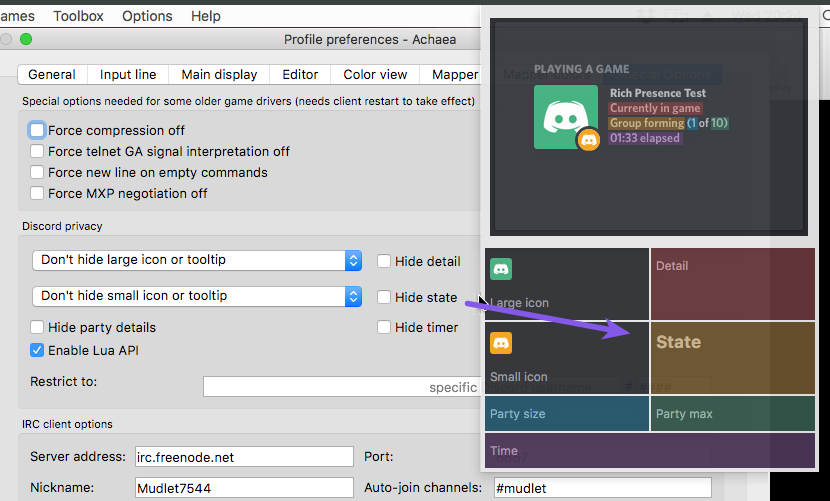
Task: Open the Options menu
Action: point(147,16)
